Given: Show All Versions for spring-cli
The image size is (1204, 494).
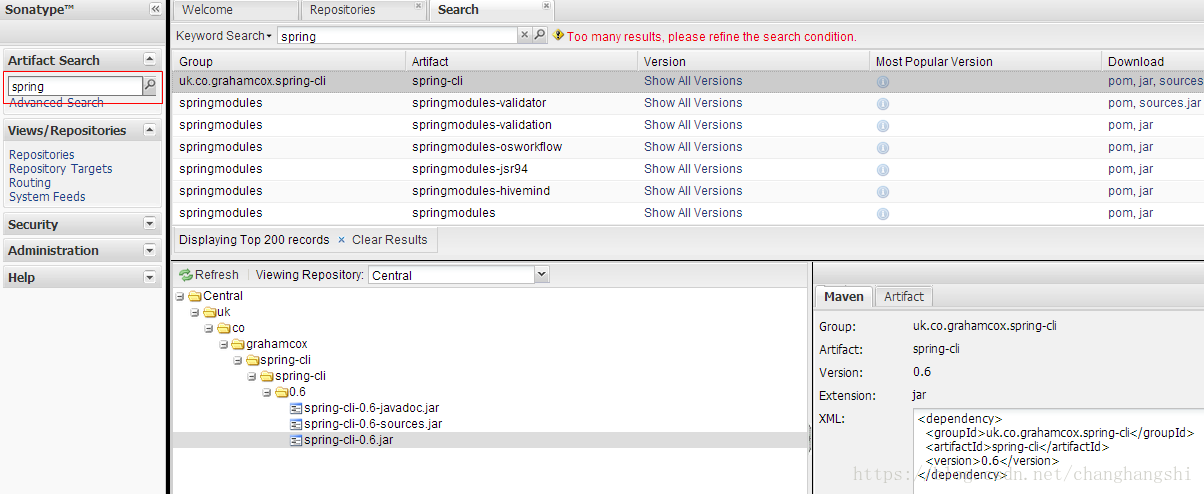Looking at the screenshot, I should coord(693,81).
